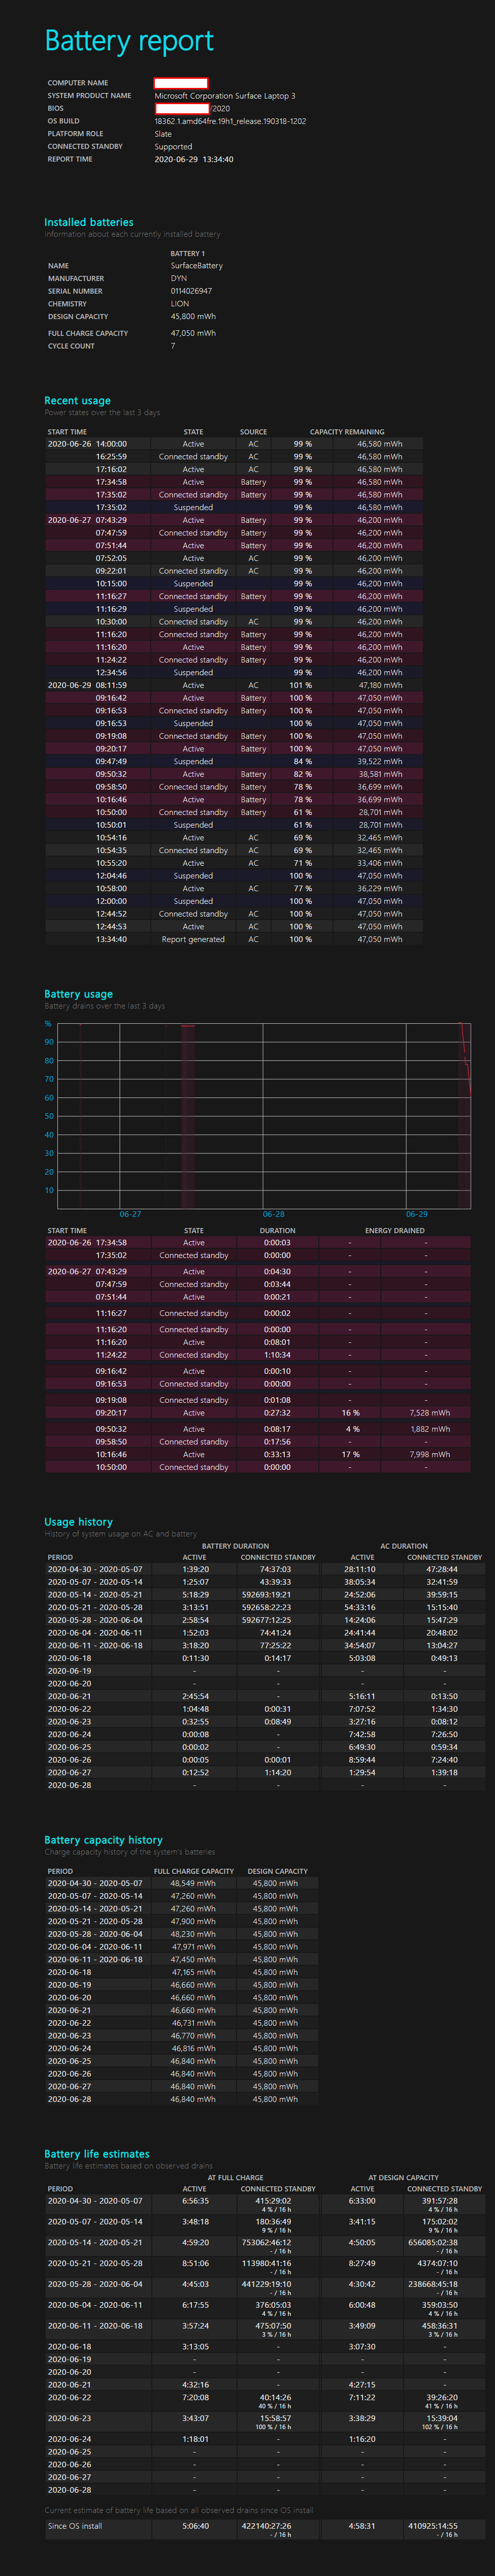Select the "Slate" platform role value
Screen dimensions: 495x2576
pos(163,134)
